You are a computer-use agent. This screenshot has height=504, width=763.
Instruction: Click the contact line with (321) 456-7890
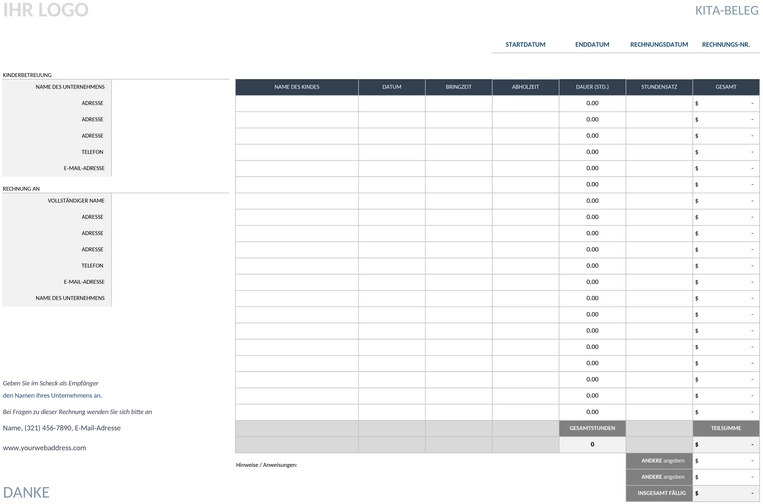(62, 428)
